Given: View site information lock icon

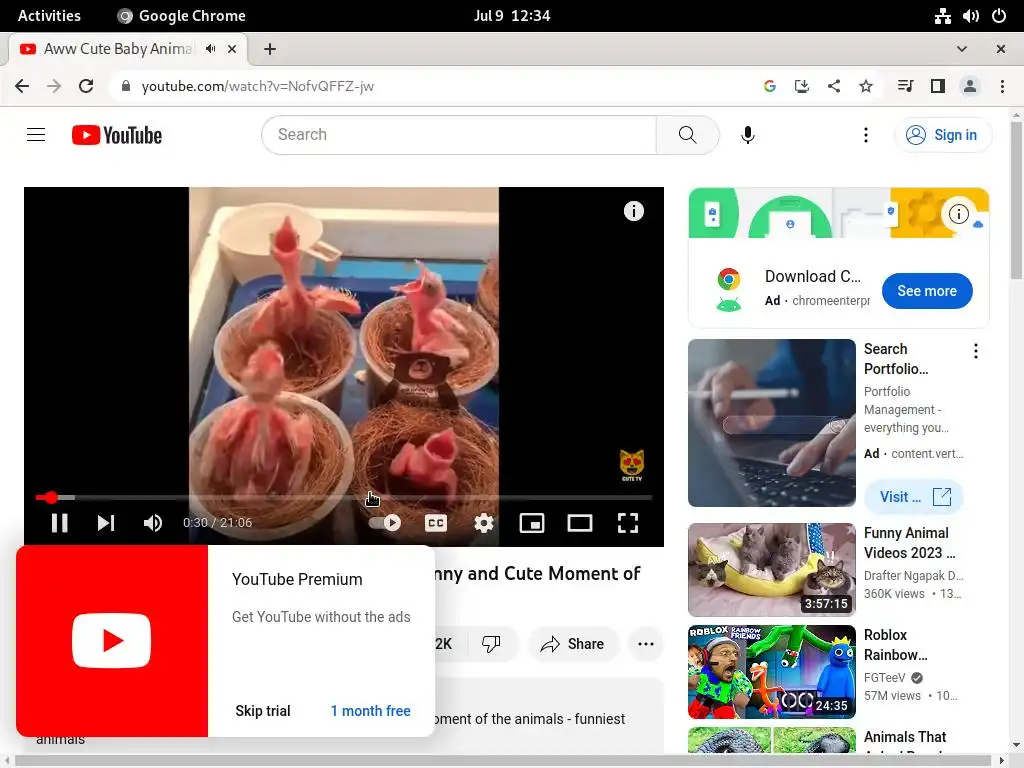Looking at the screenshot, I should pyautogui.click(x=126, y=86).
